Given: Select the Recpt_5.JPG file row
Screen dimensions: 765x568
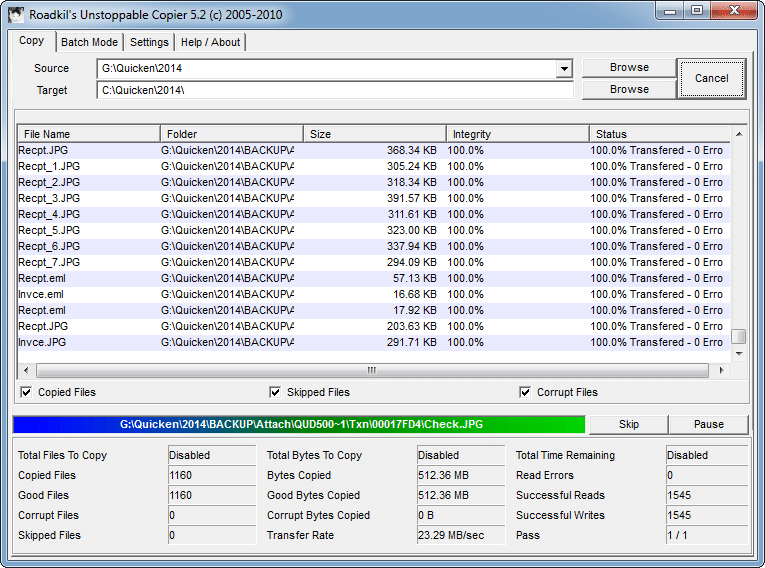Looking at the screenshot, I should (374, 230).
